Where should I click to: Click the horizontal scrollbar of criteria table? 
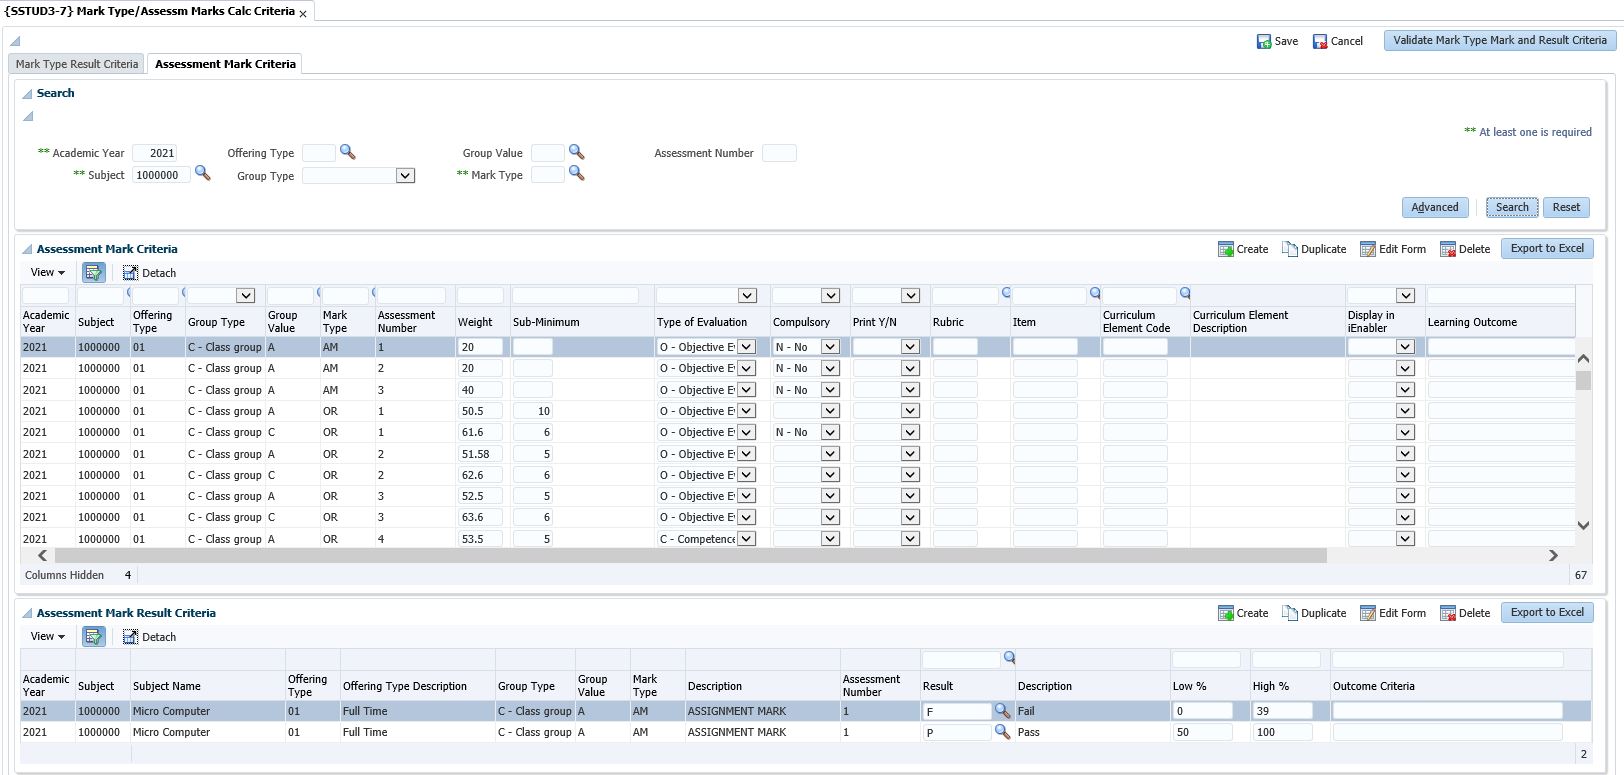point(690,555)
